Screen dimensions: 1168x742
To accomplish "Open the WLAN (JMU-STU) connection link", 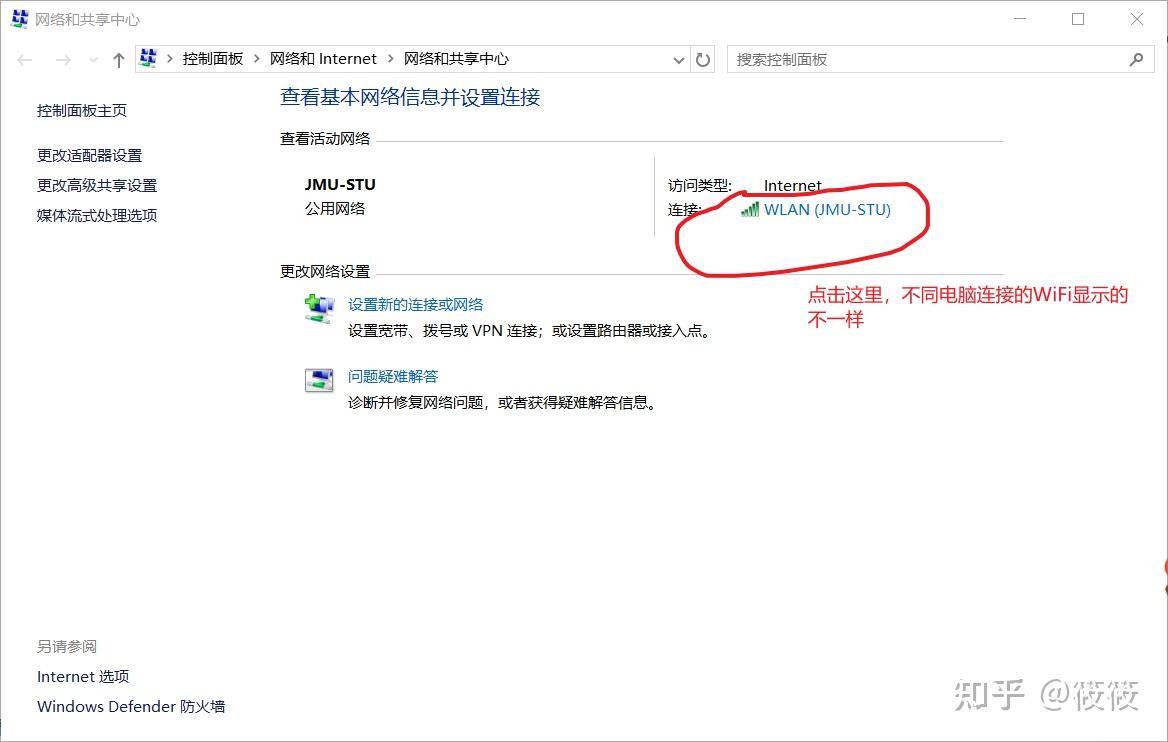I will [827, 209].
